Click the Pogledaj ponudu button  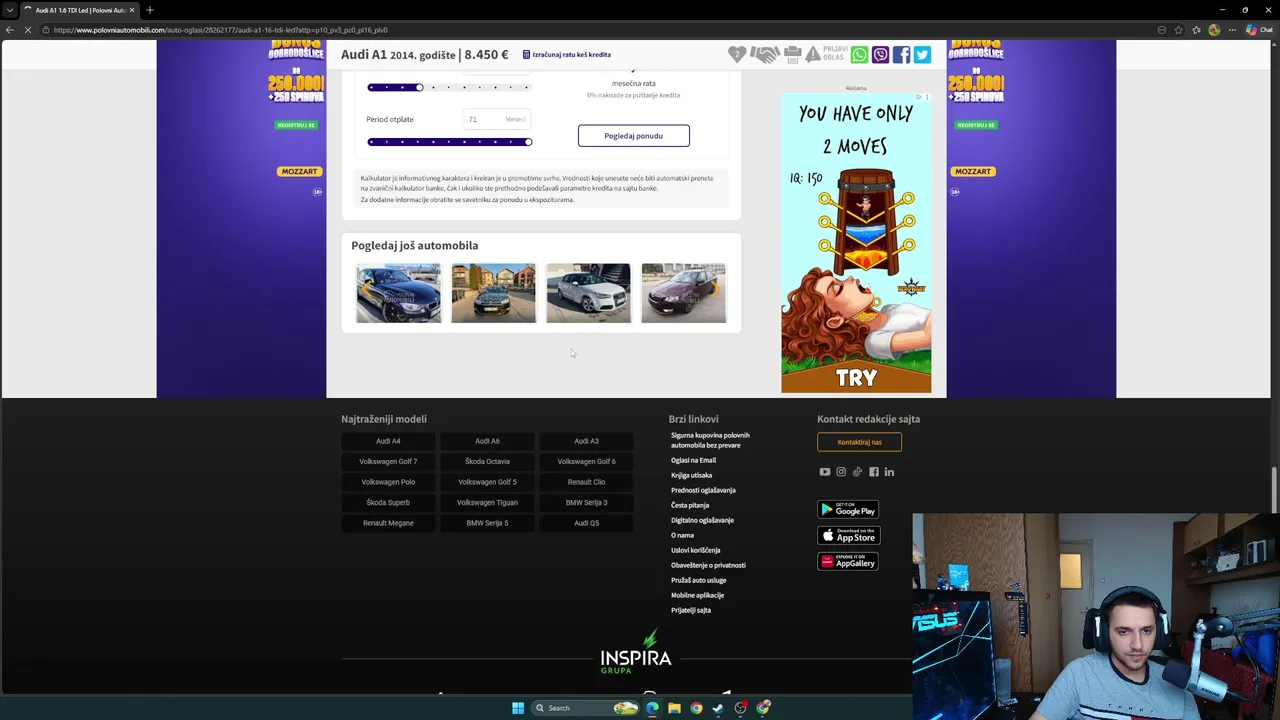point(633,136)
